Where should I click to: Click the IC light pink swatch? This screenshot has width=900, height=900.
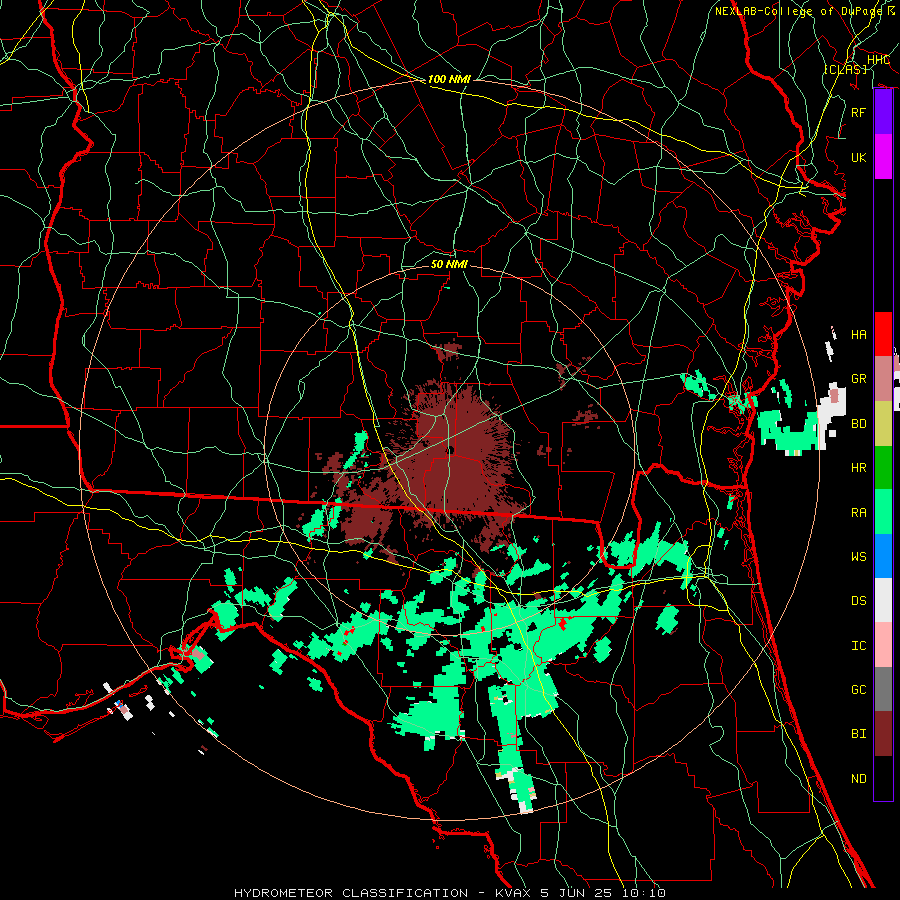tap(883, 645)
